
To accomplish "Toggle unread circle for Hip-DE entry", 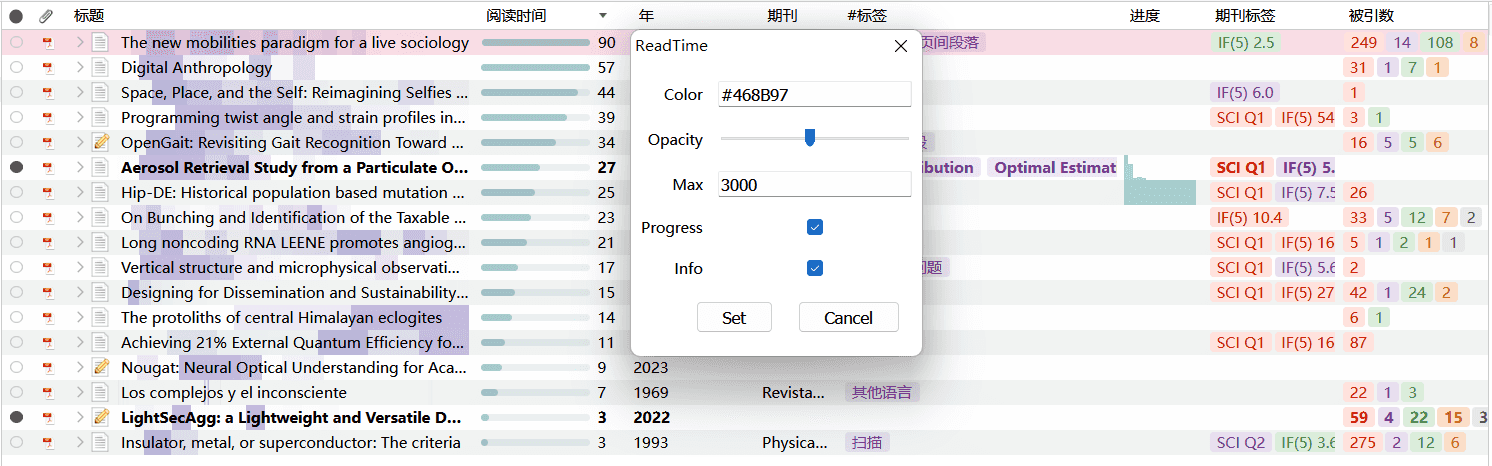I will coord(16,193).
